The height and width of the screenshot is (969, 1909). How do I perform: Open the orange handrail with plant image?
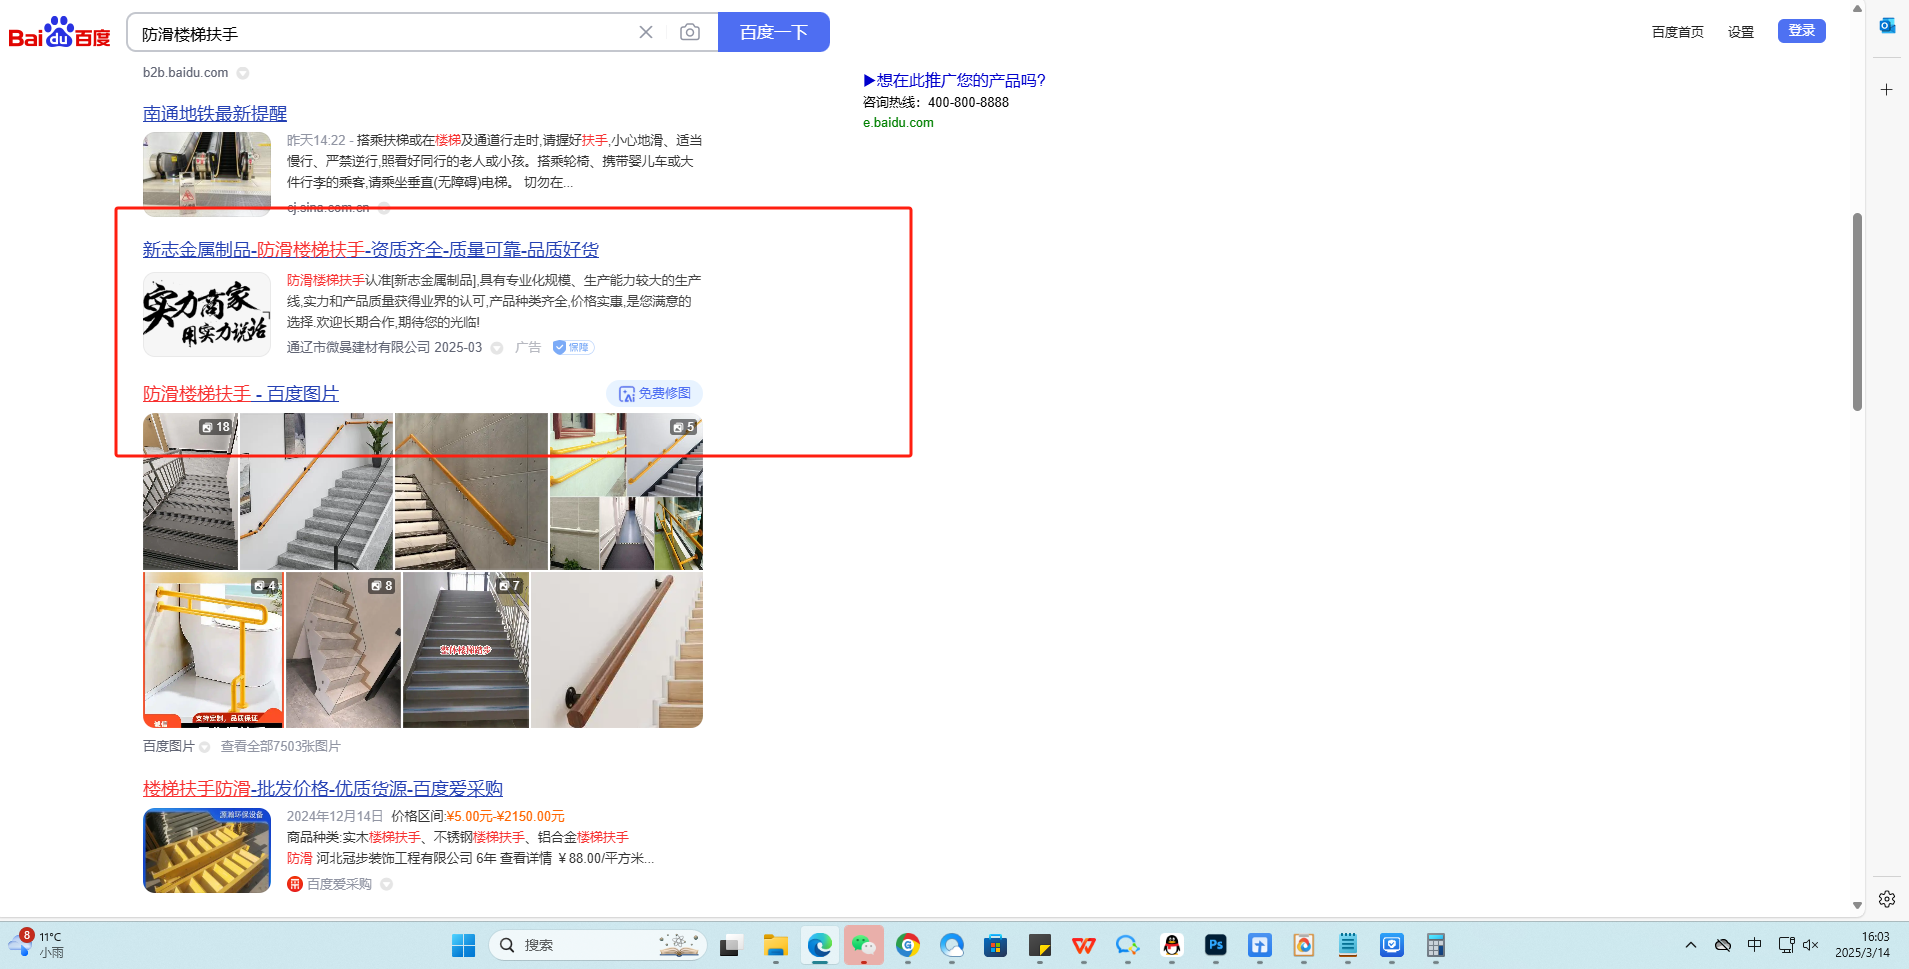pos(317,491)
